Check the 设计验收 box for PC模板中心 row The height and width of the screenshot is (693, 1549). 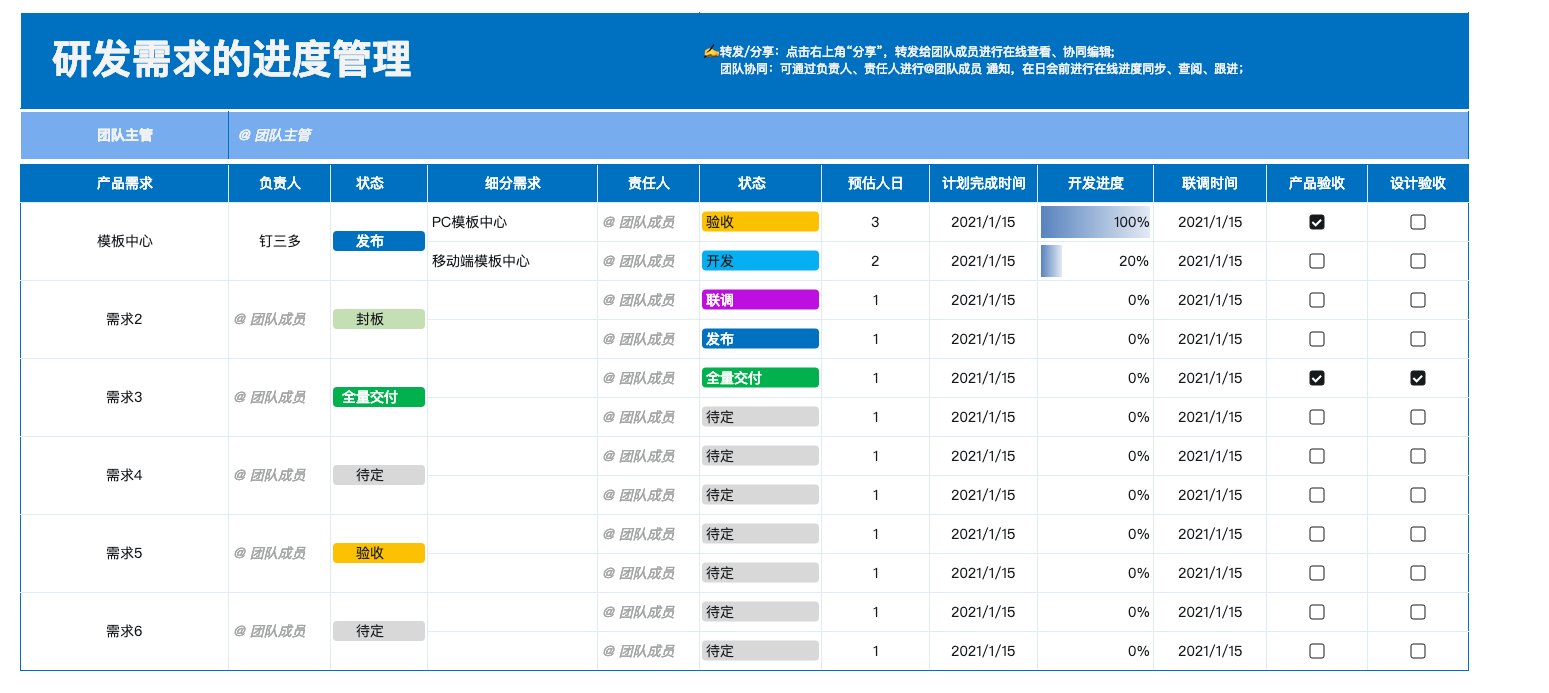pos(1417,222)
